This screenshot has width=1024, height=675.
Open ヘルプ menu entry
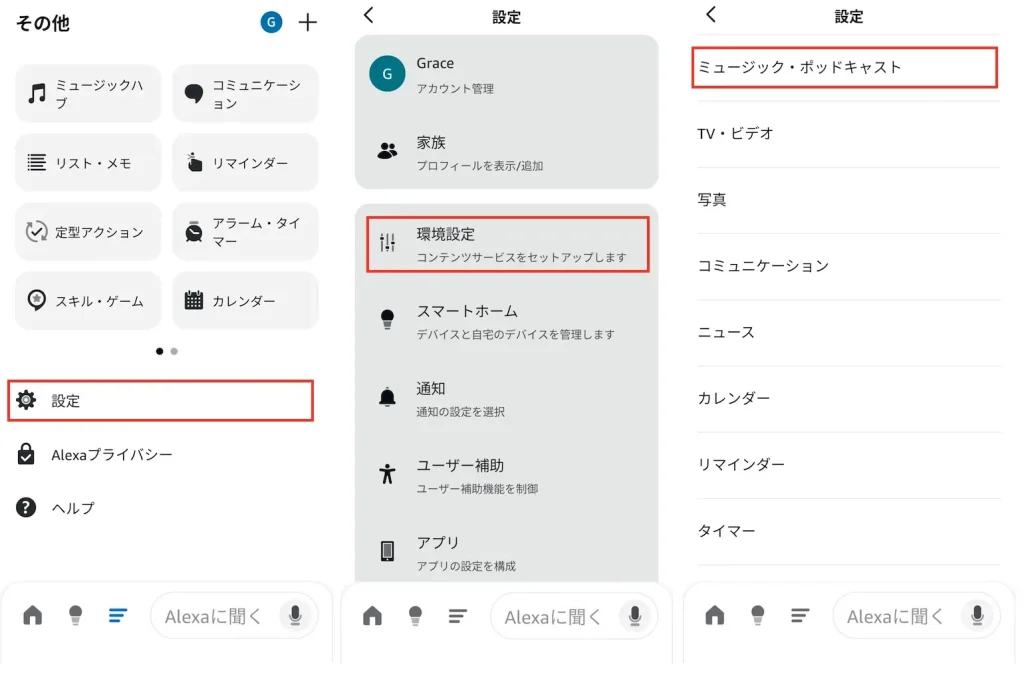[x=161, y=507]
